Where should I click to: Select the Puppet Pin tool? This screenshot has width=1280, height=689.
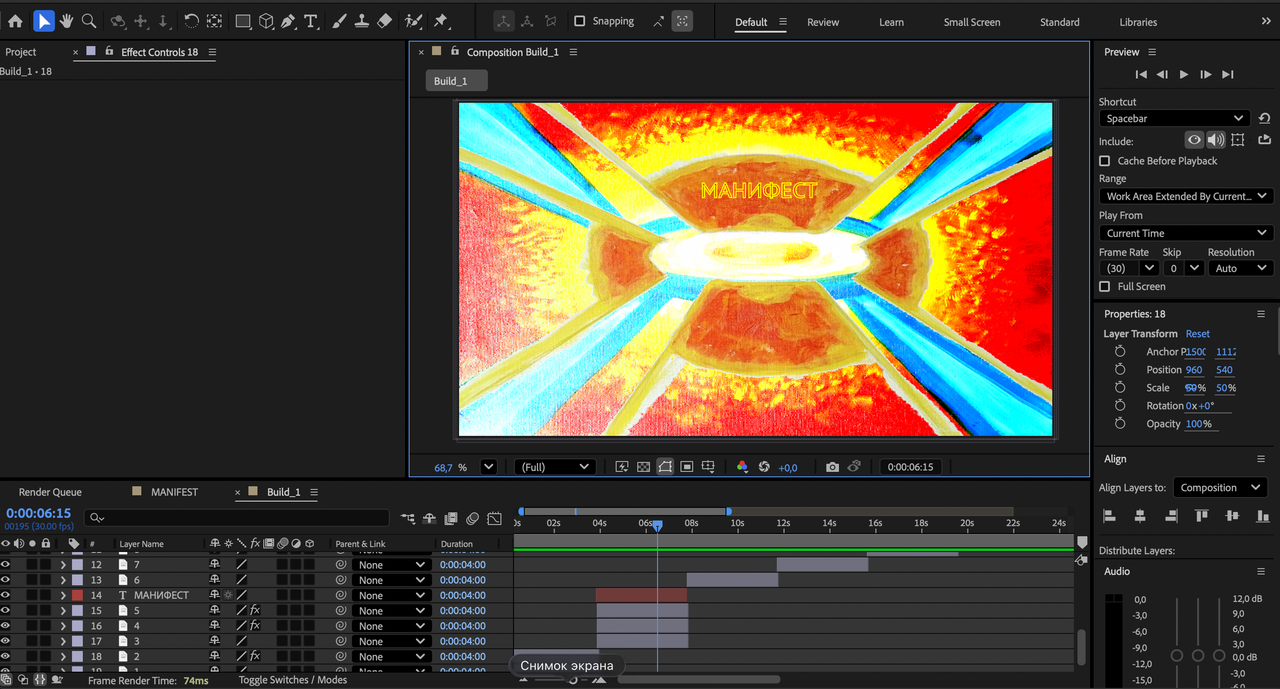441,21
